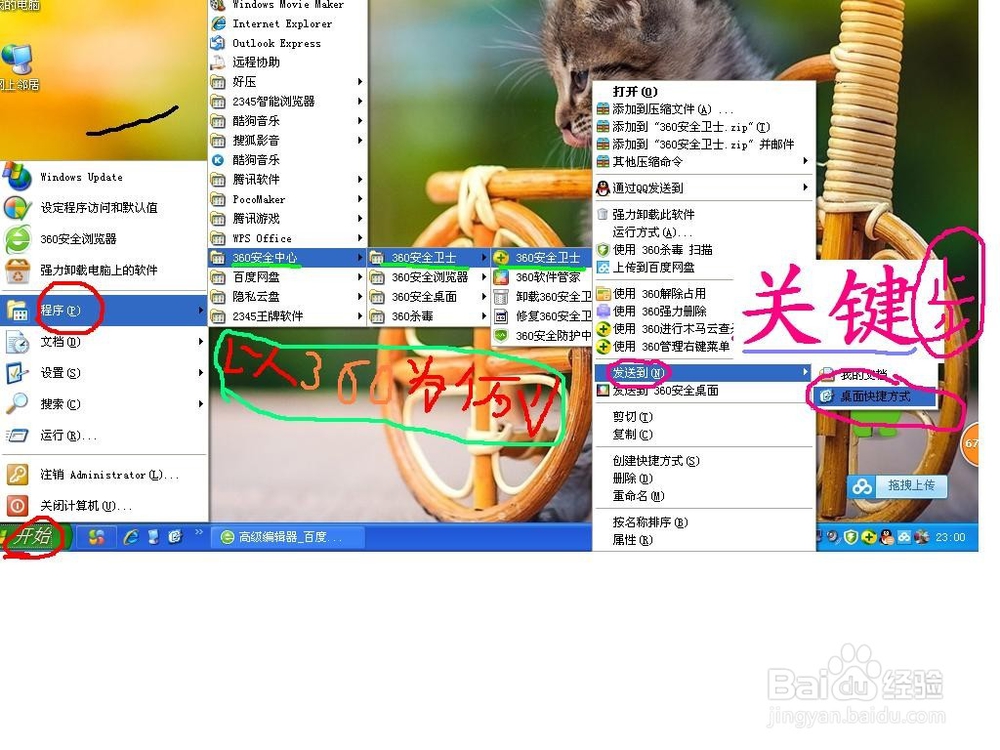Click 注销 Administrator key icon

click(x=17, y=474)
